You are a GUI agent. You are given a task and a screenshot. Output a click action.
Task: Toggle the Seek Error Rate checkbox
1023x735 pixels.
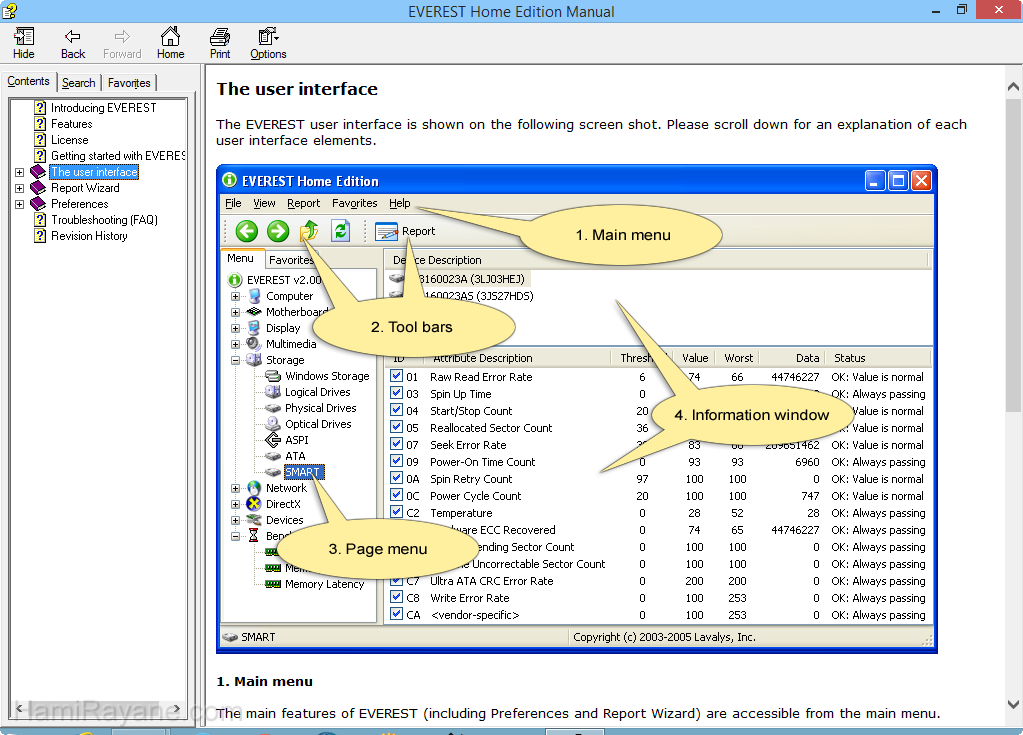pyautogui.click(x=396, y=444)
